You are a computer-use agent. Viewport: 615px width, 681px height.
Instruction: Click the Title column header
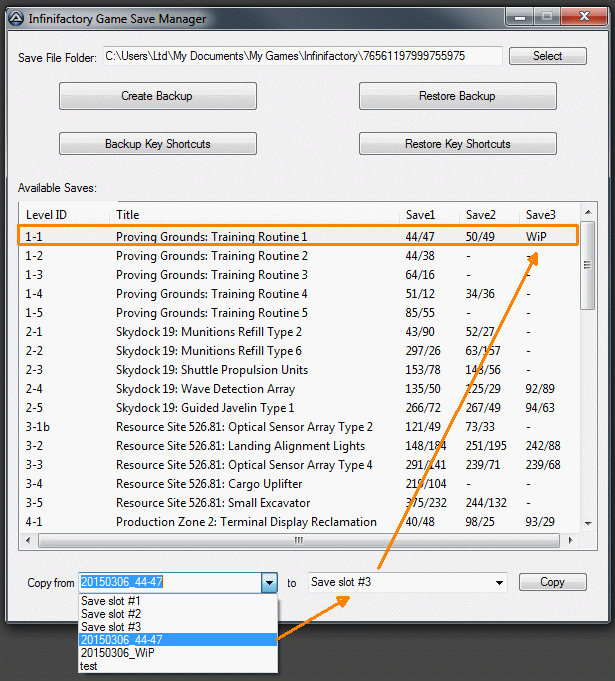coord(254,215)
